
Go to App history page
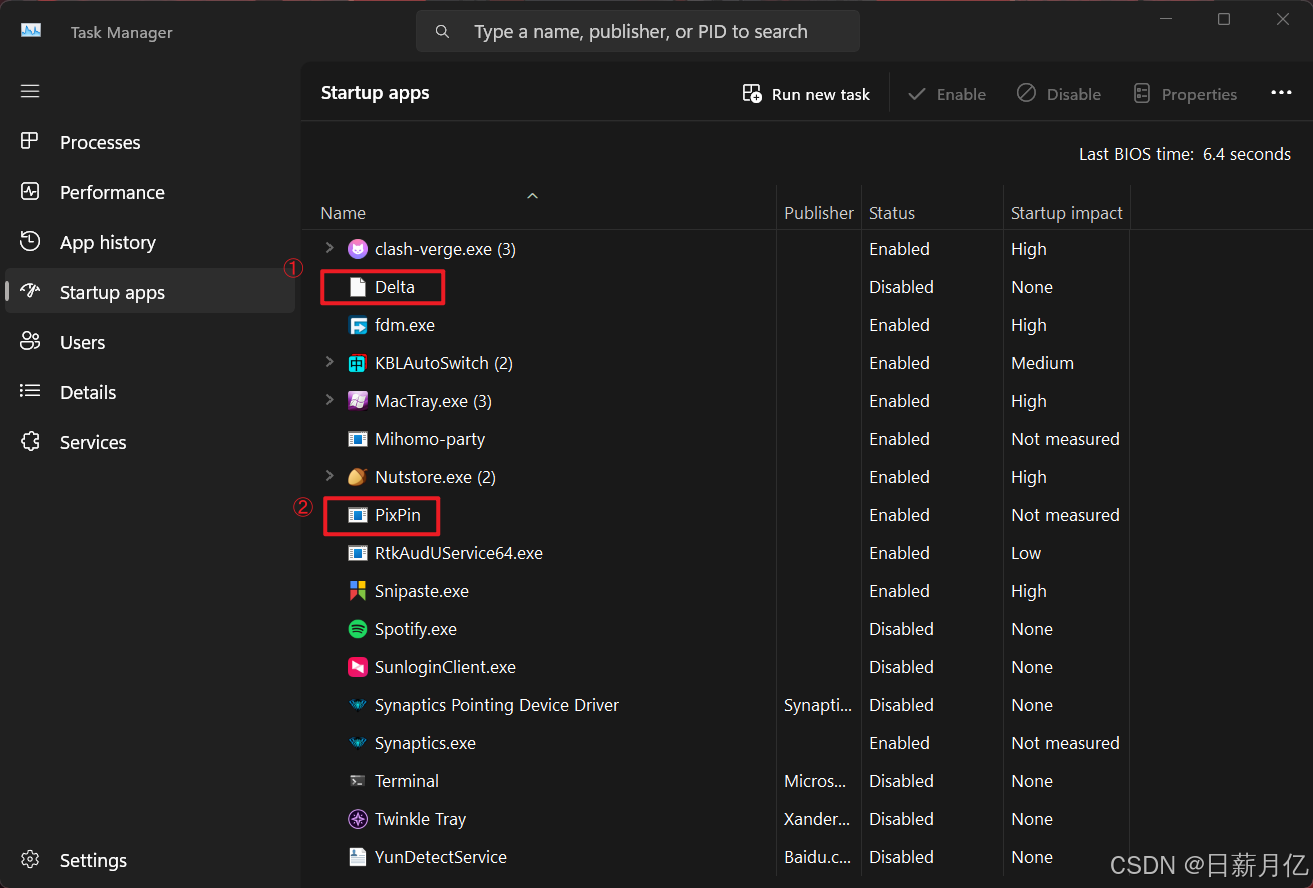coord(150,242)
